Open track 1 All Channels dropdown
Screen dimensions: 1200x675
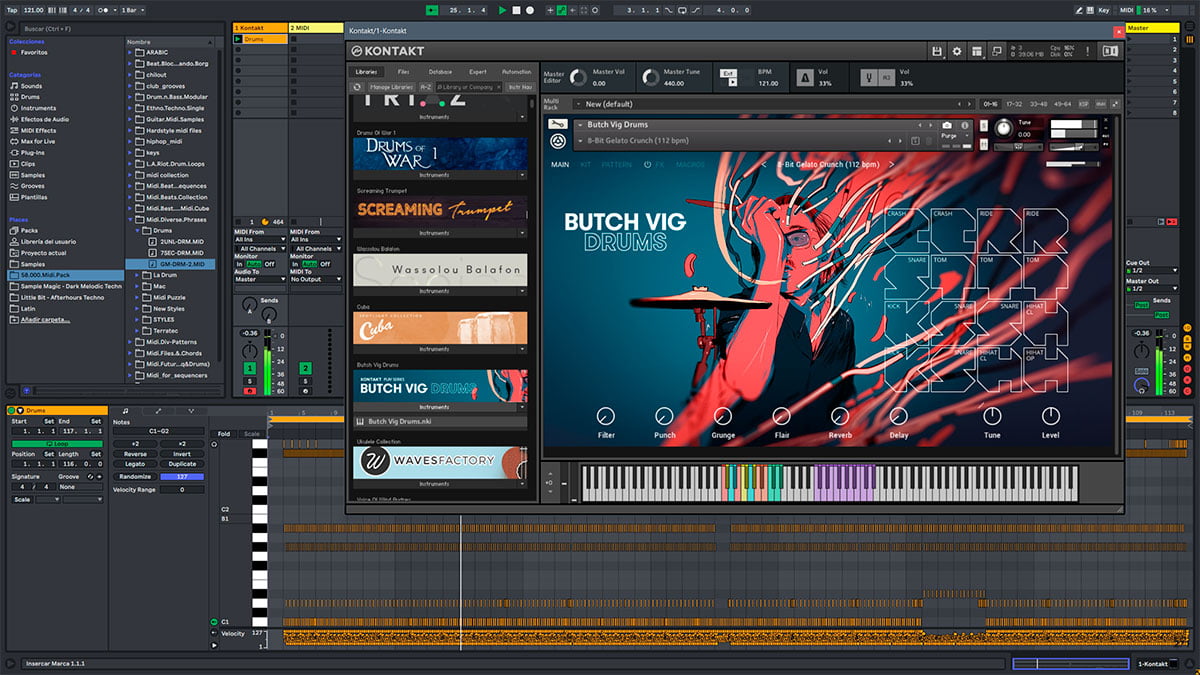tap(262, 249)
